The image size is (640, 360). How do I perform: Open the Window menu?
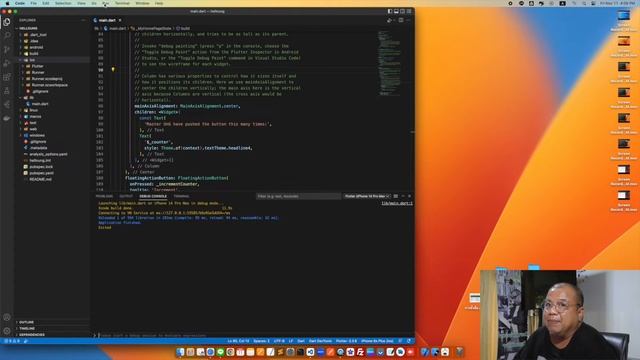pos(142,3)
